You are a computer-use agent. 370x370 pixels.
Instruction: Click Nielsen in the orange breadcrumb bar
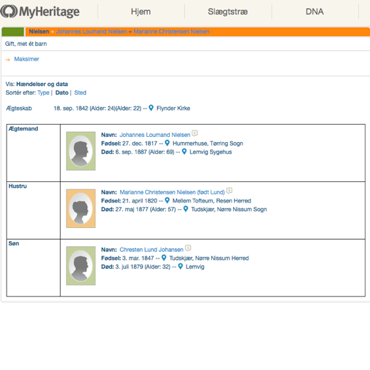point(39,32)
